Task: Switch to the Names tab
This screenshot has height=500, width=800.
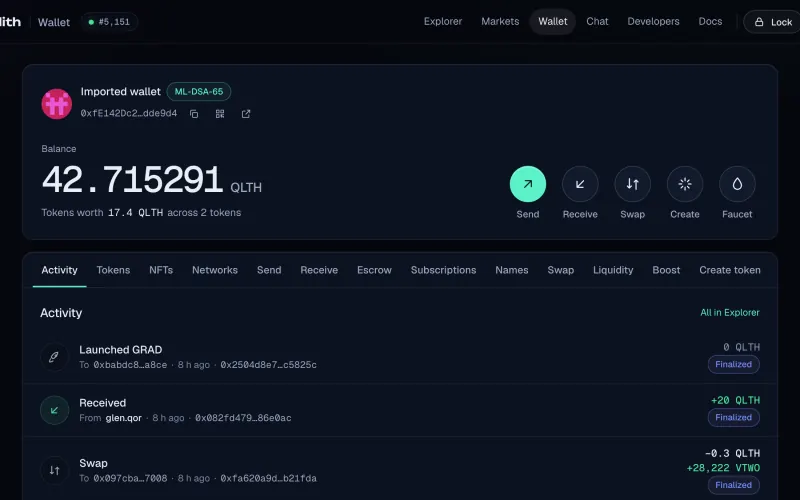Action: [512, 270]
